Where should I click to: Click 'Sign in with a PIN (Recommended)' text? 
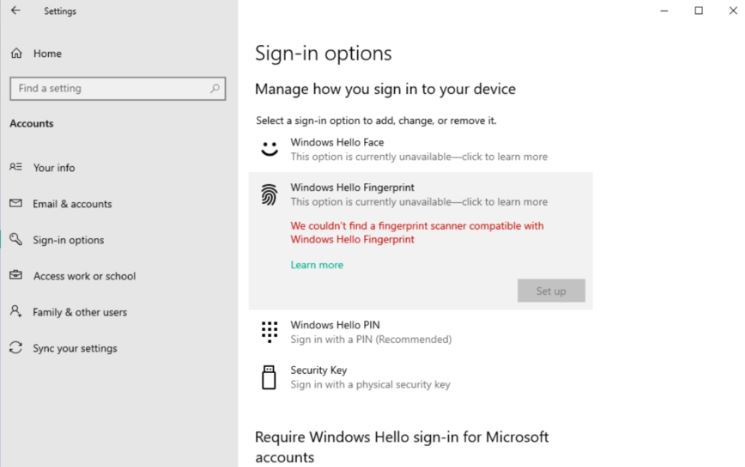371,339
